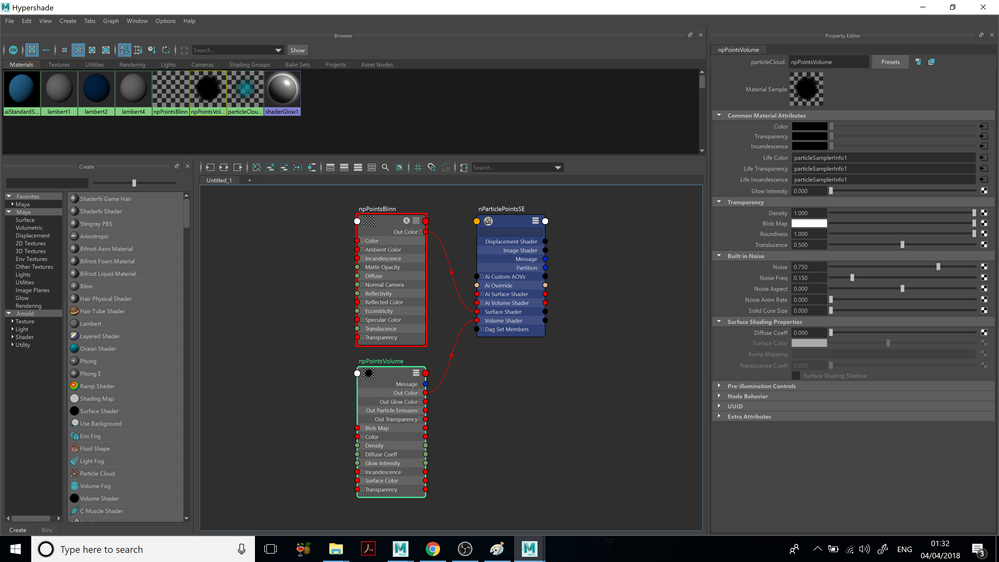The image size is (999, 562).
Task: Sort Browser swatches by type
Action: click(x=138, y=50)
